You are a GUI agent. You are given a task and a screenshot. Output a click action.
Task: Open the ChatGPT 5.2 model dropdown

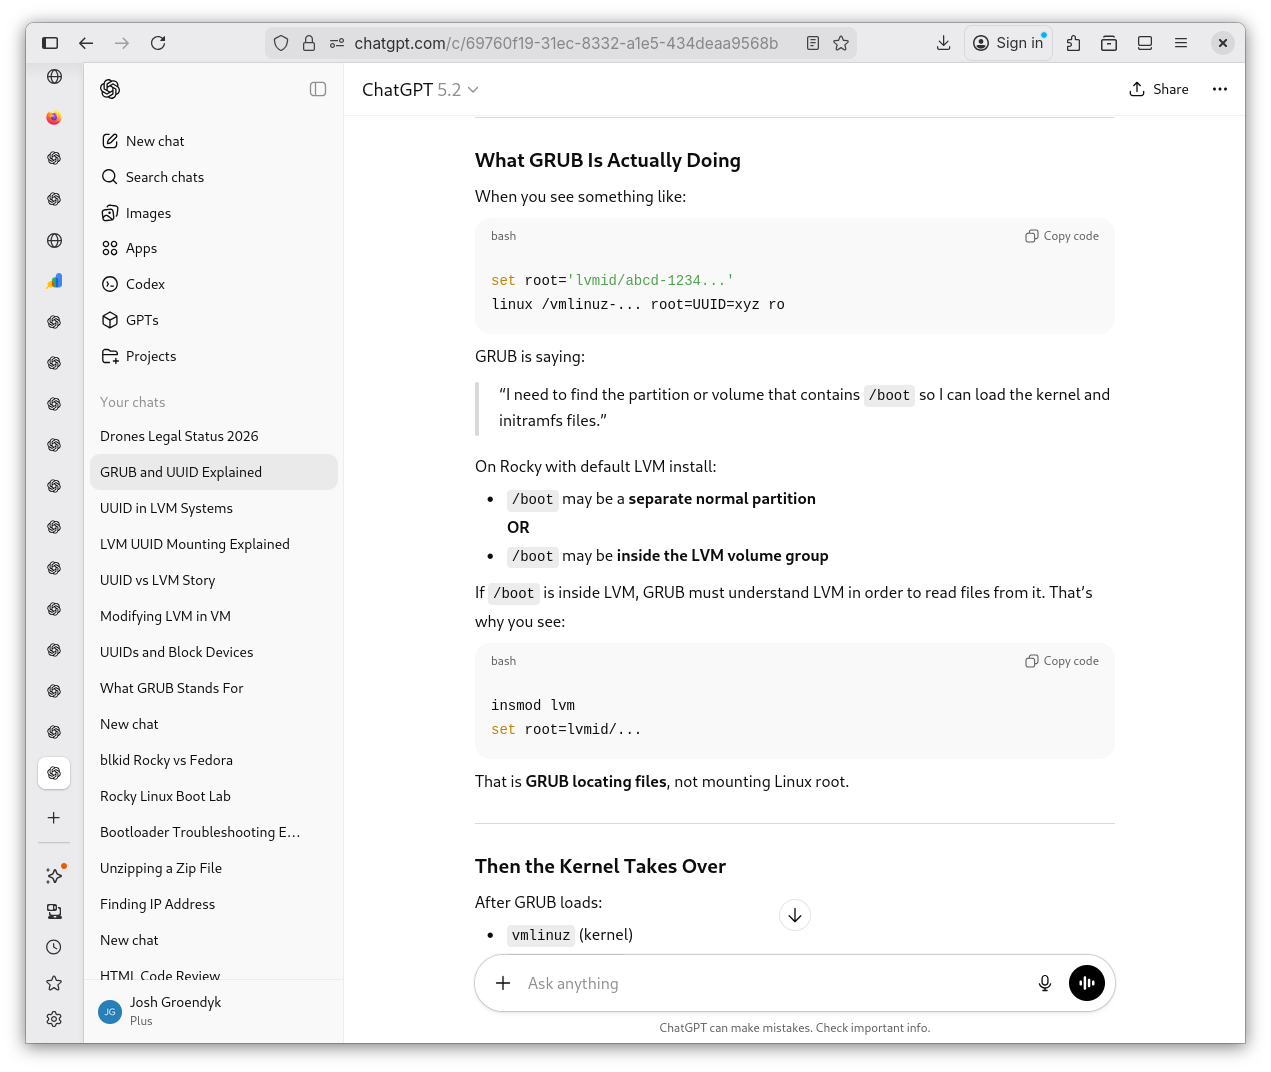[420, 90]
